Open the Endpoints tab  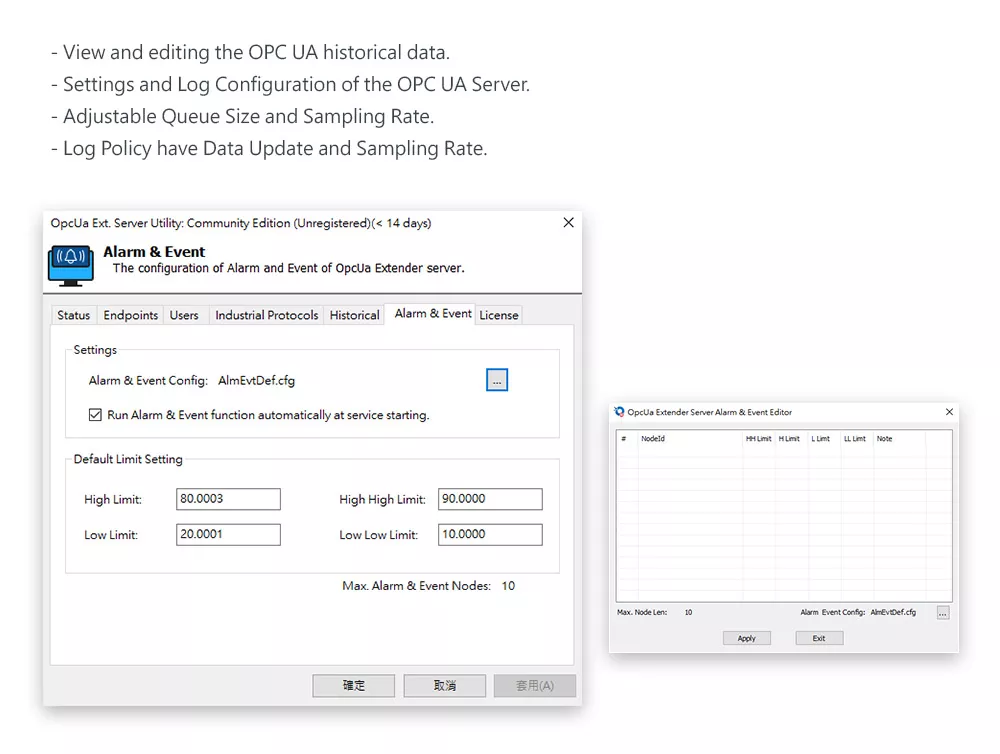point(131,315)
